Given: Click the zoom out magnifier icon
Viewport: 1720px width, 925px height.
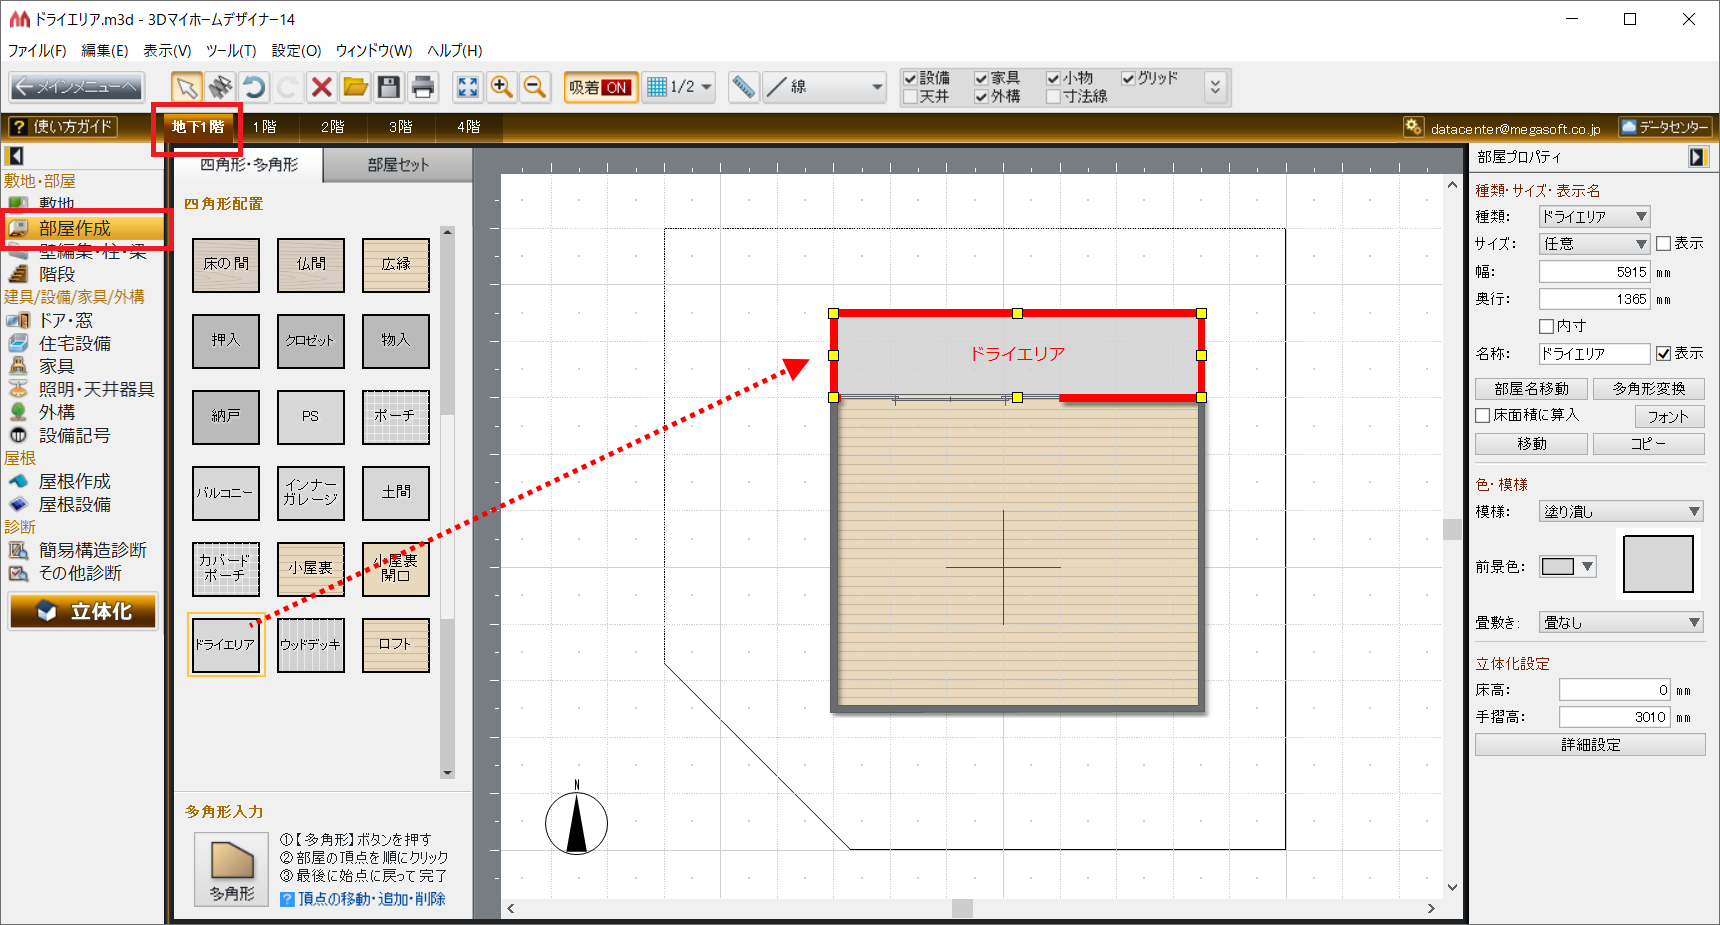Looking at the screenshot, I should pos(535,87).
